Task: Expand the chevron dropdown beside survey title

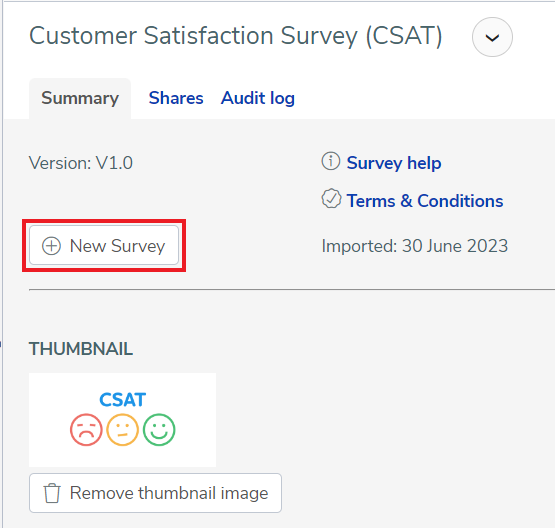Action: (x=492, y=37)
